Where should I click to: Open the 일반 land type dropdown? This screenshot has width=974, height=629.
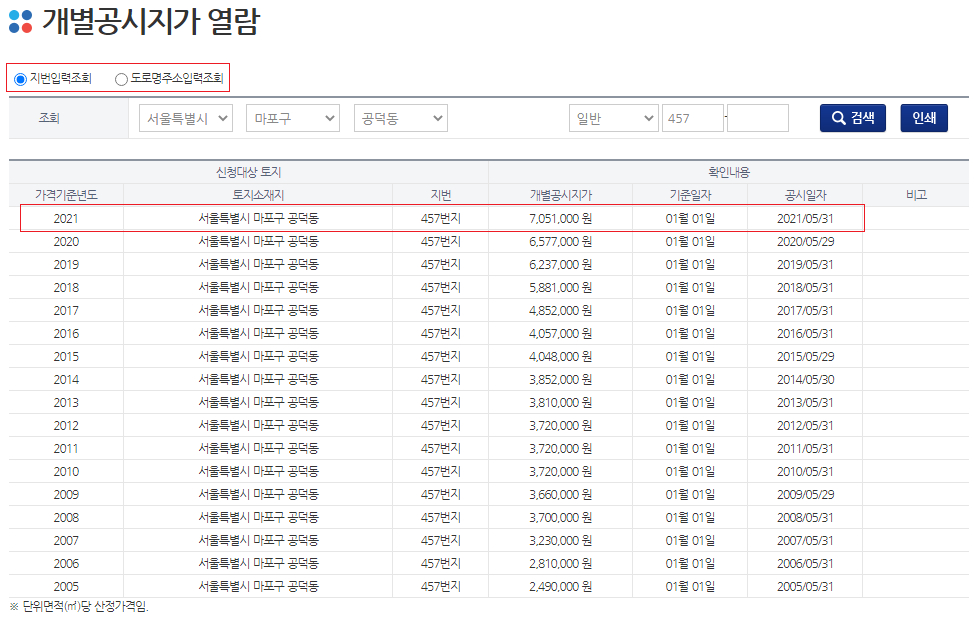614,118
